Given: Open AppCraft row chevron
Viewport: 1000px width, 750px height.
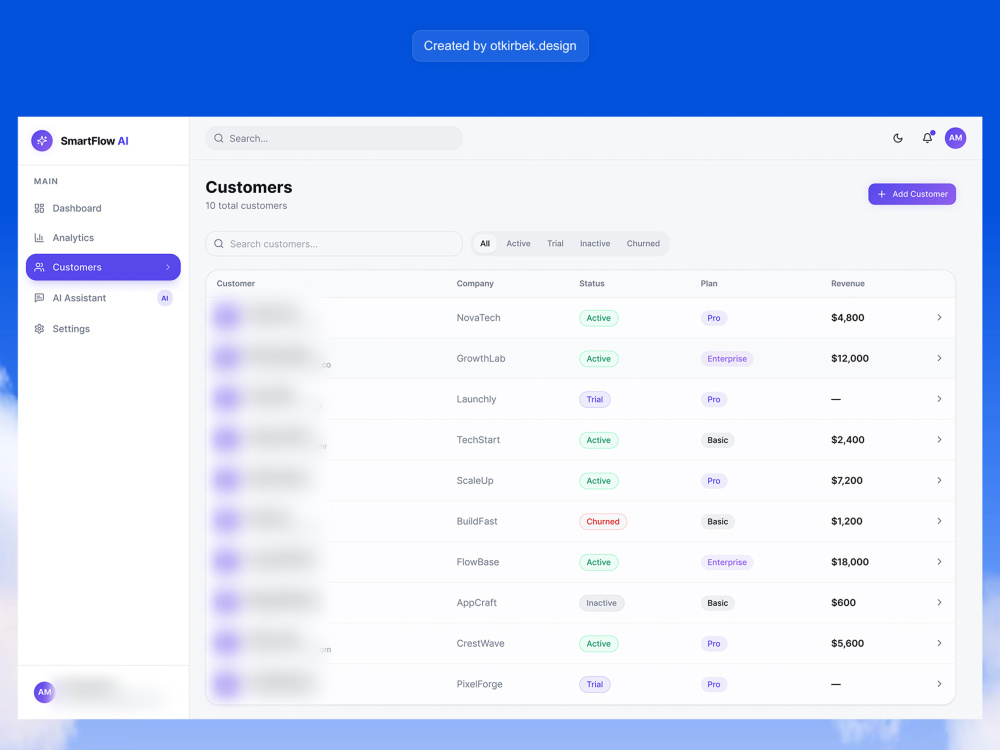Looking at the screenshot, I should pos(939,603).
